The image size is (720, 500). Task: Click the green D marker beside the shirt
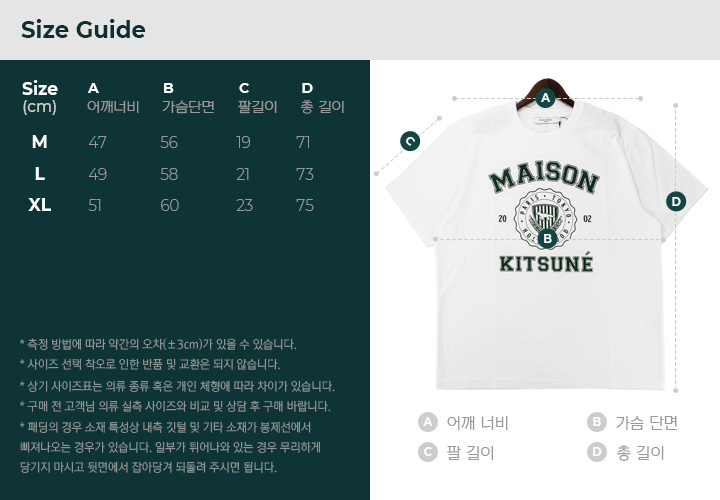[676, 201]
